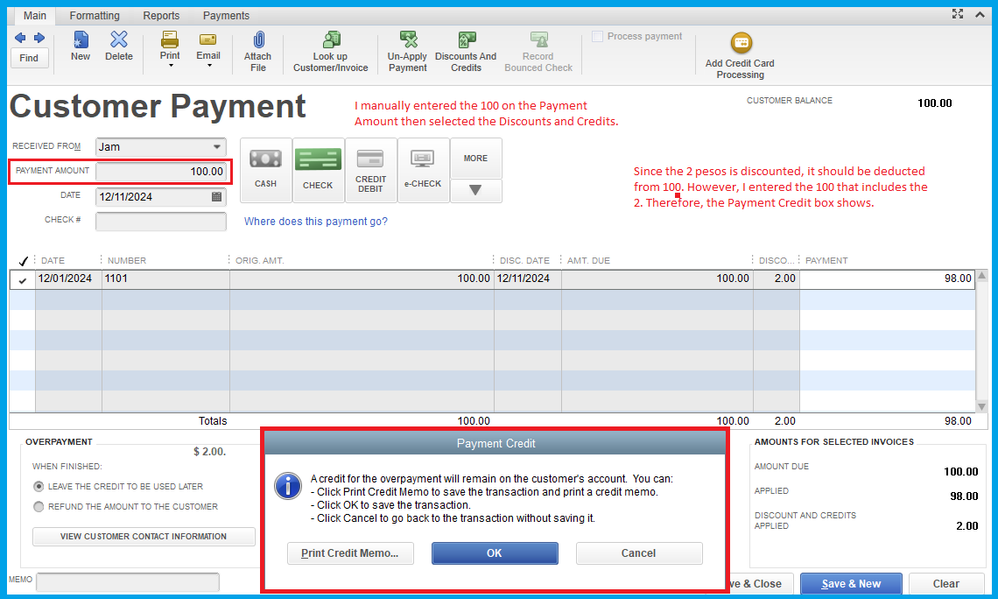The width and height of the screenshot is (998, 599).
Task: Expand payment methods with the down triangle
Action: [x=475, y=190]
